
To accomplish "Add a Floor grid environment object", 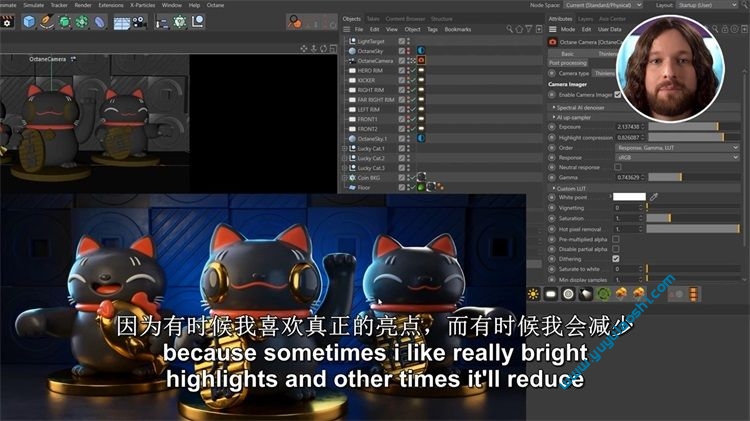I will pyautogui.click(x=121, y=22).
